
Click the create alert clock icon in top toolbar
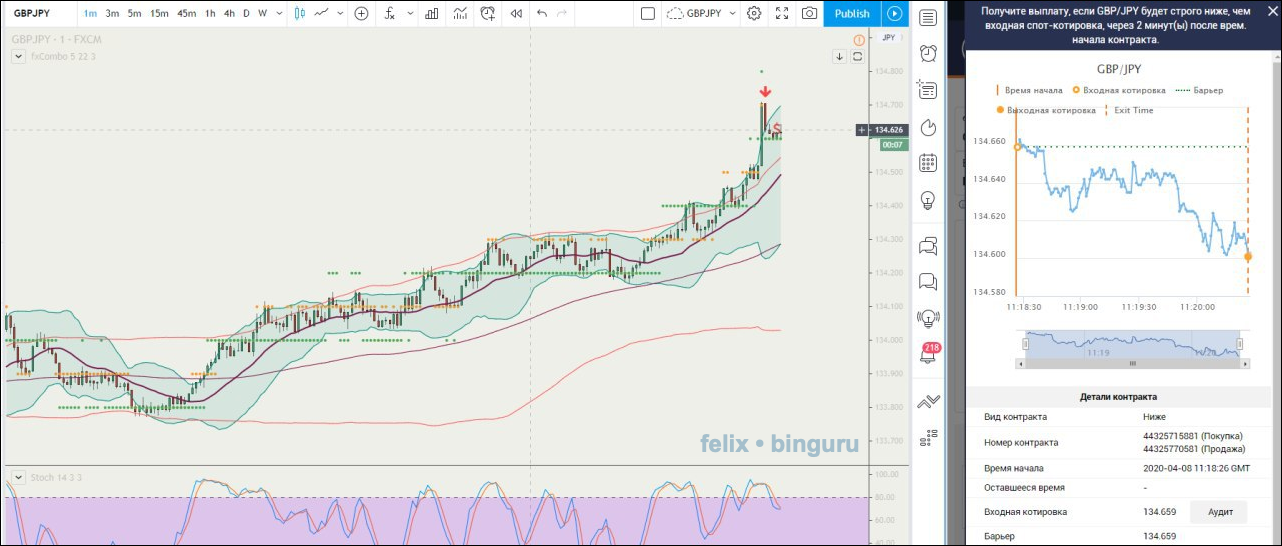[488, 14]
